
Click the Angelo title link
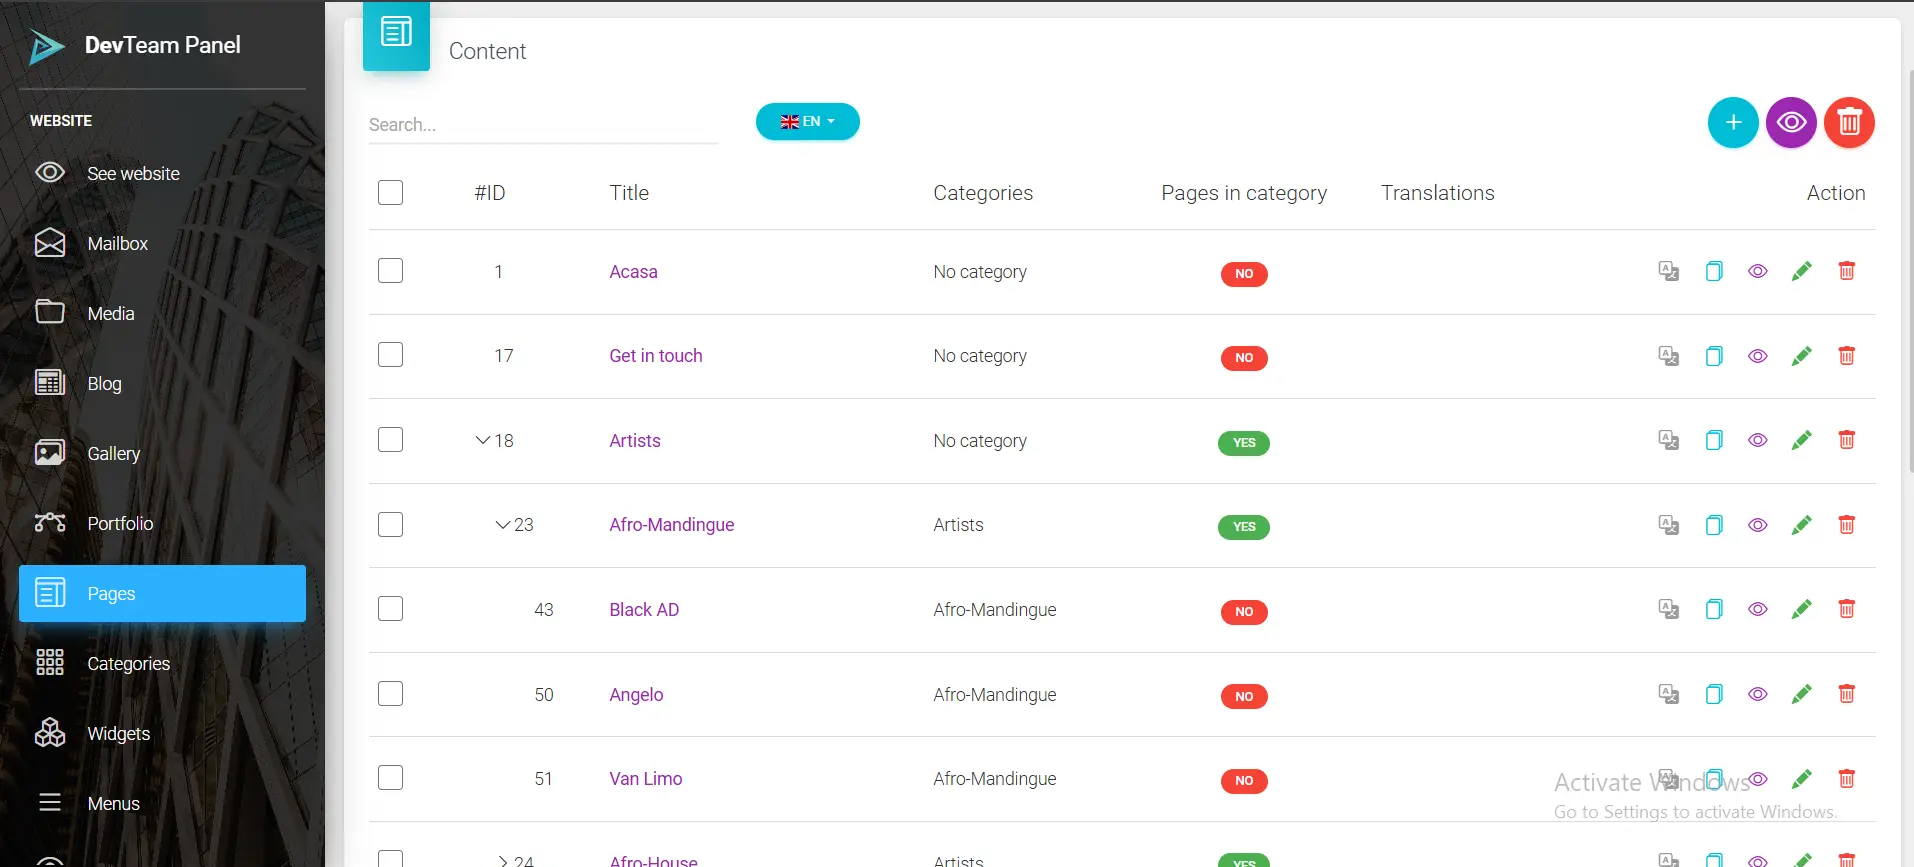point(636,694)
